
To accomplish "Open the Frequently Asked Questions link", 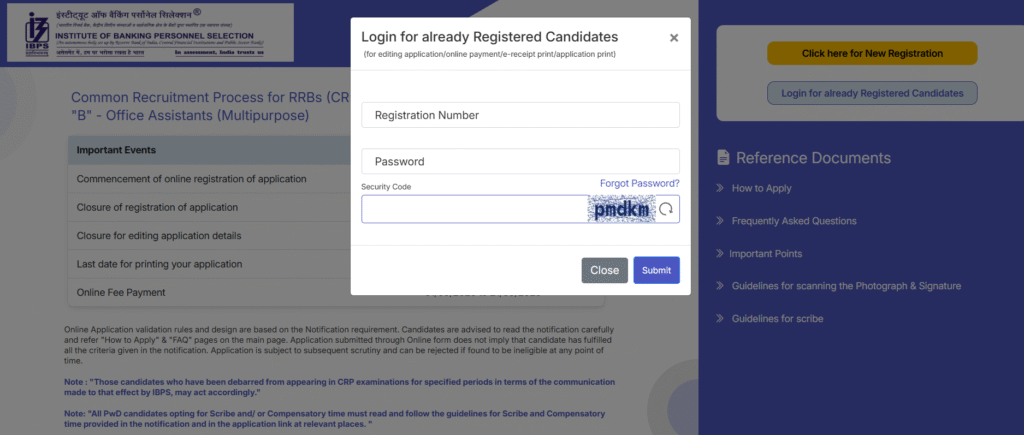I will 794,221.
